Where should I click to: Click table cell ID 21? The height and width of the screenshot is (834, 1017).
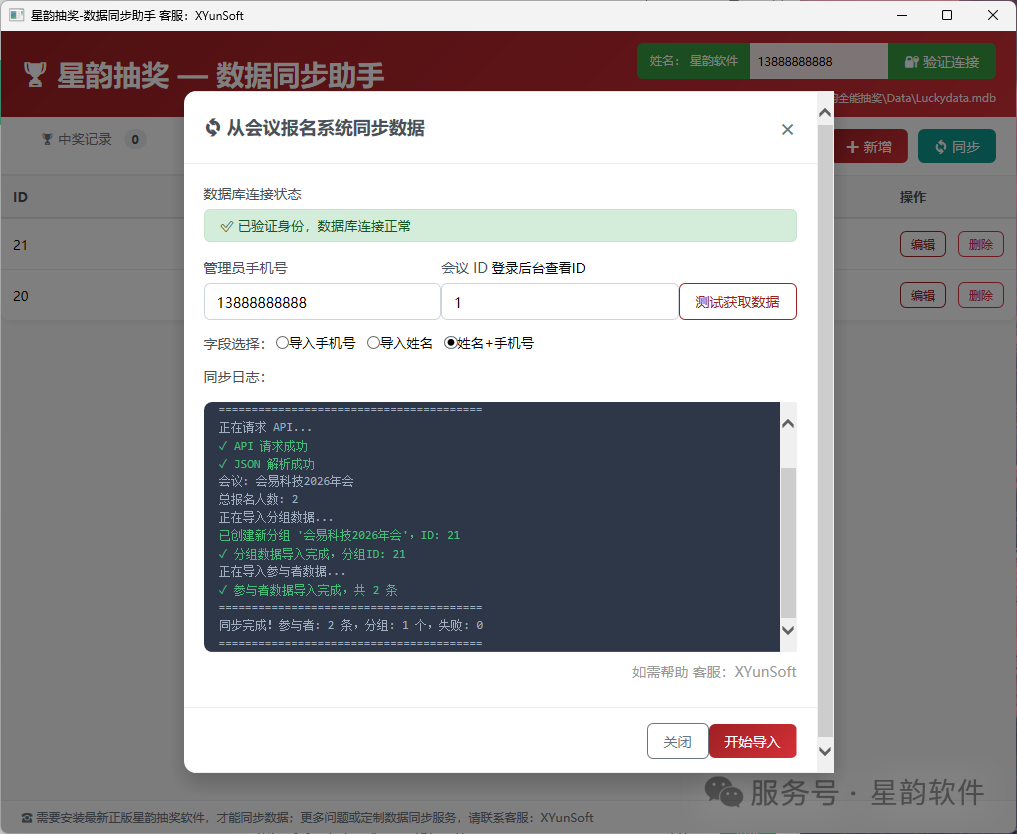pyautogui.click(x=21, y=245)
